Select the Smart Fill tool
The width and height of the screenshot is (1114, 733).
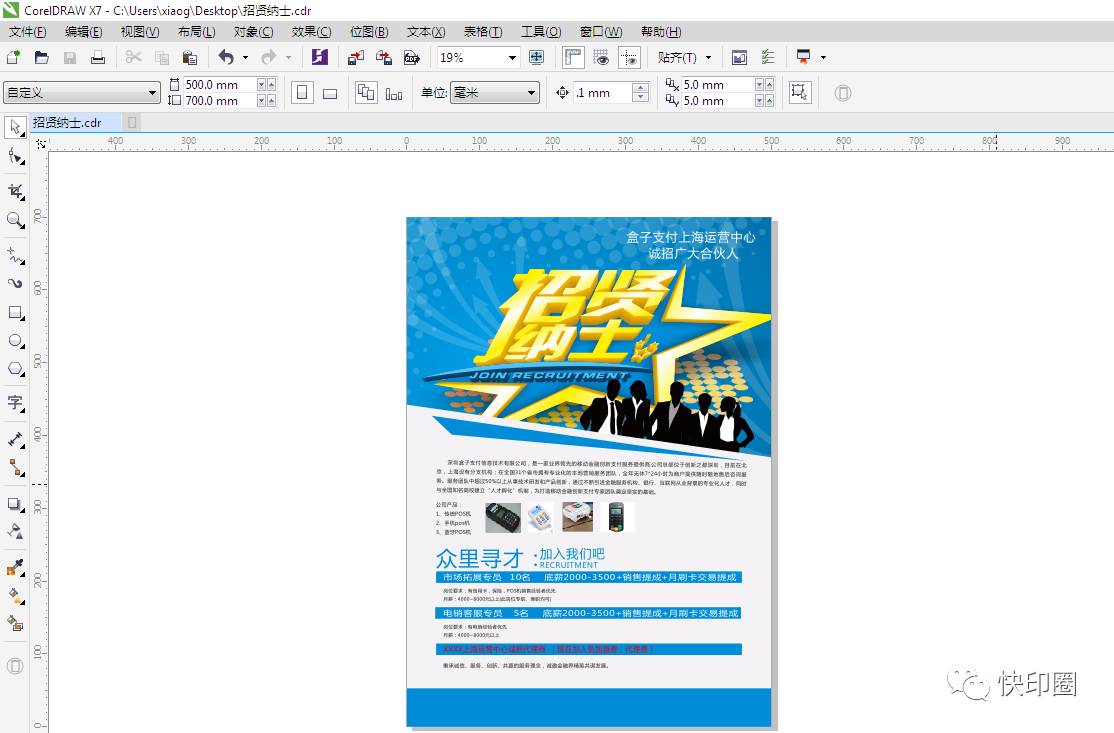point(15,623)
